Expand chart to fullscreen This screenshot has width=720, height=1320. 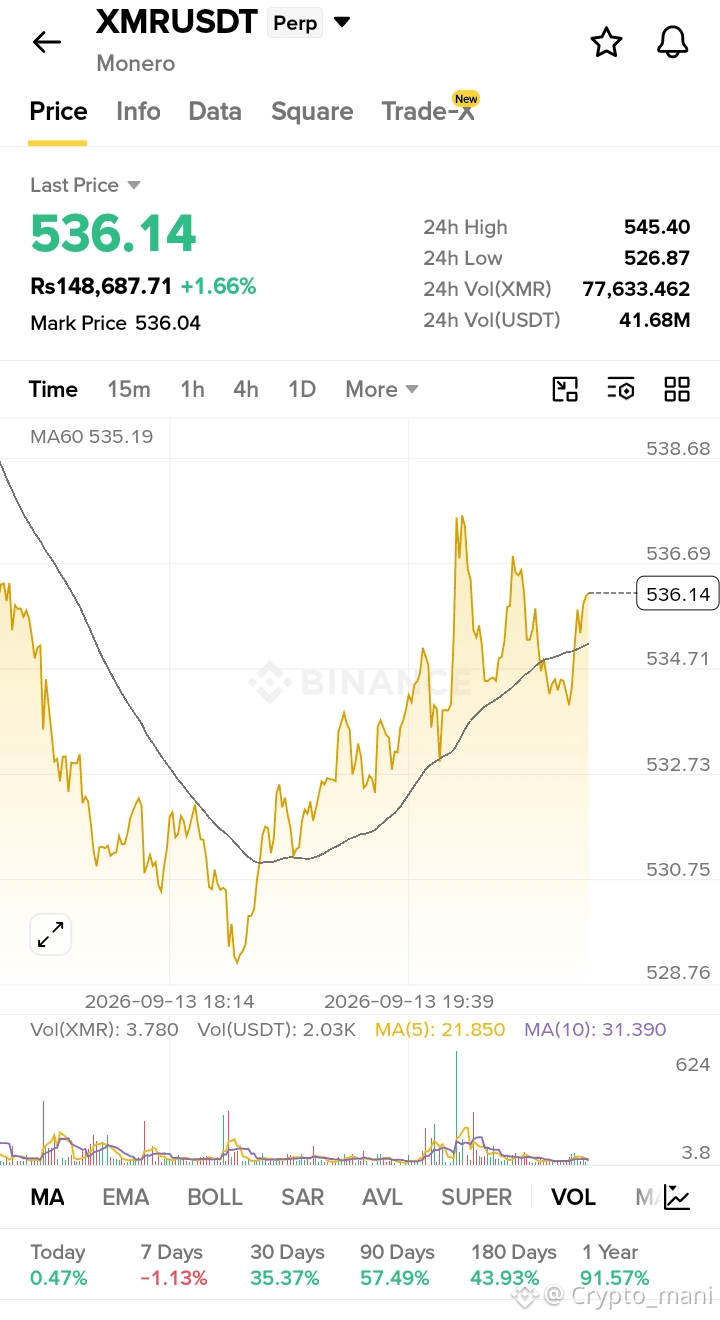click(50, 935)
